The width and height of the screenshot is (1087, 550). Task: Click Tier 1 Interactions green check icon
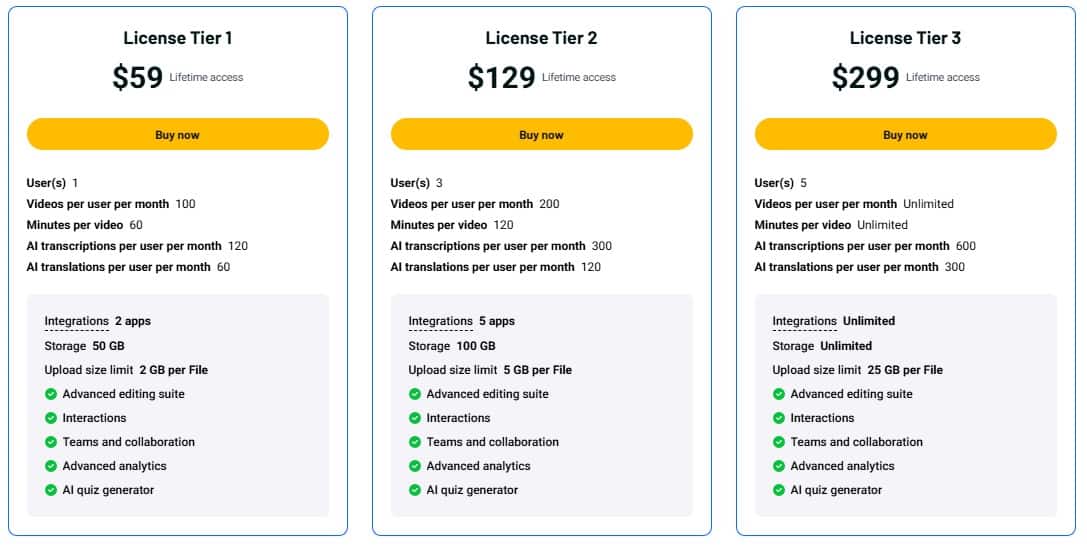[x=51, y=418]
